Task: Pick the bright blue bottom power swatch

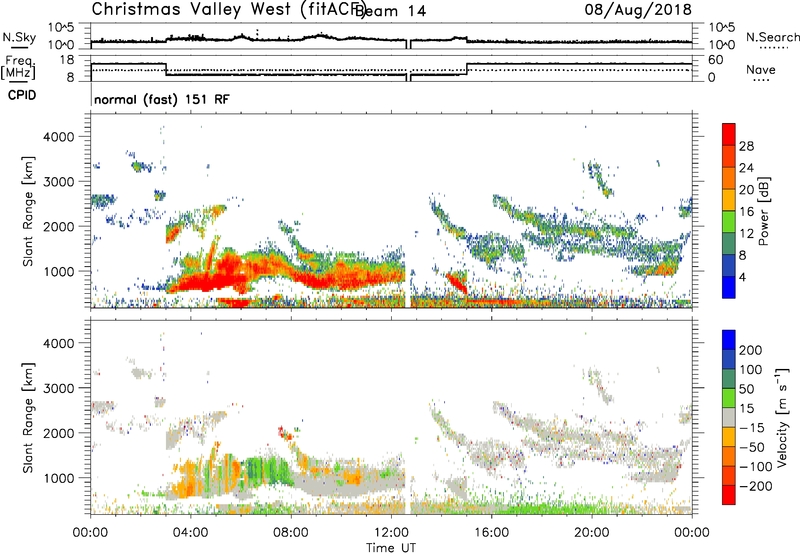Action: [729, 287]
